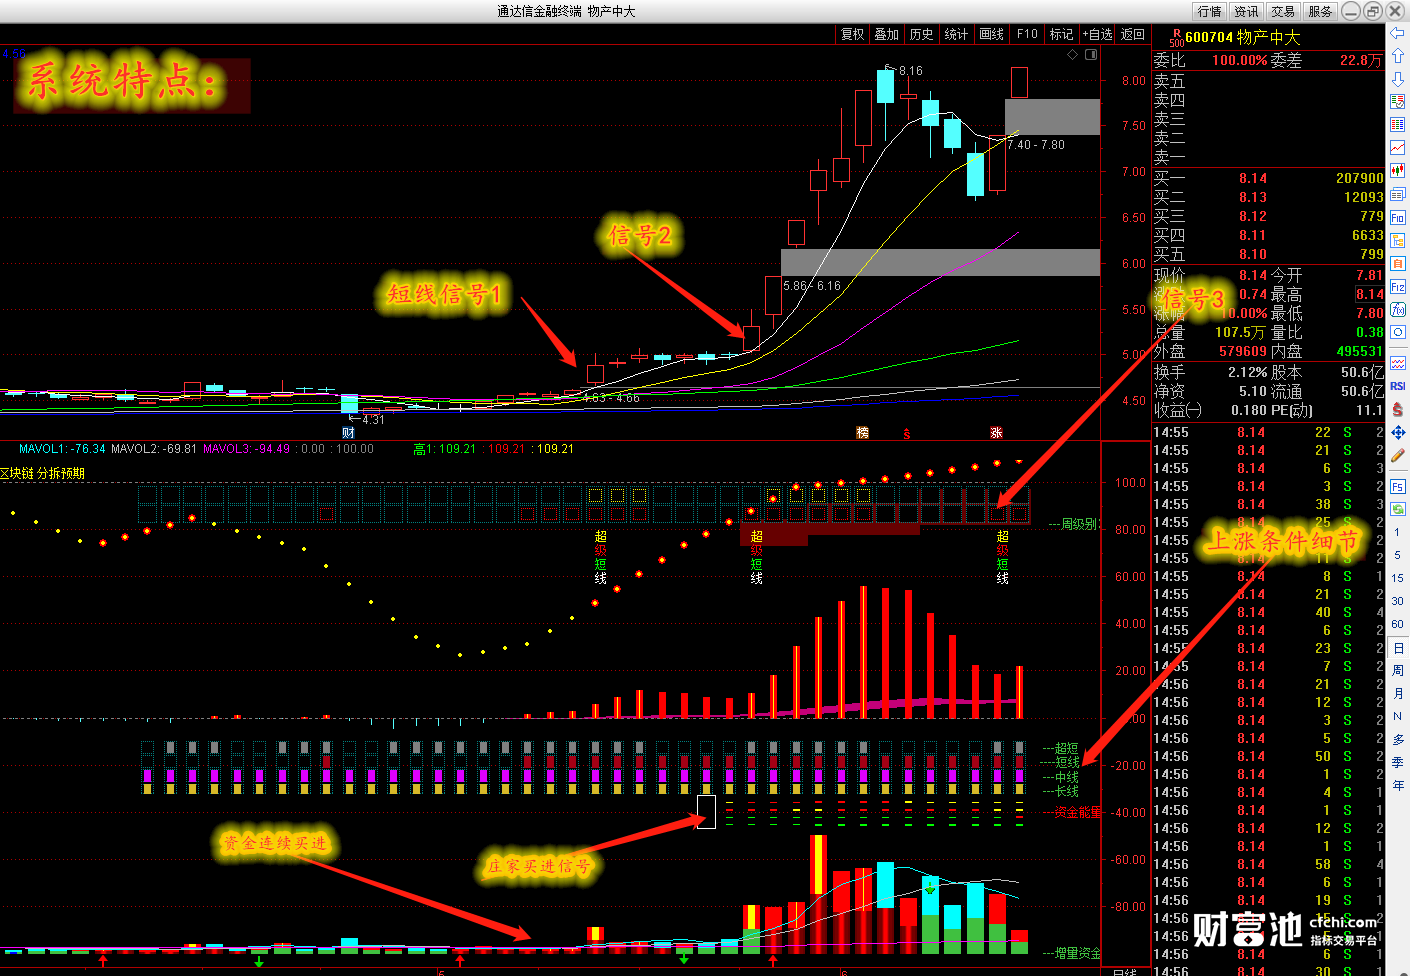
Task: Open the orange document sidebar icon
Action: 1398,263
